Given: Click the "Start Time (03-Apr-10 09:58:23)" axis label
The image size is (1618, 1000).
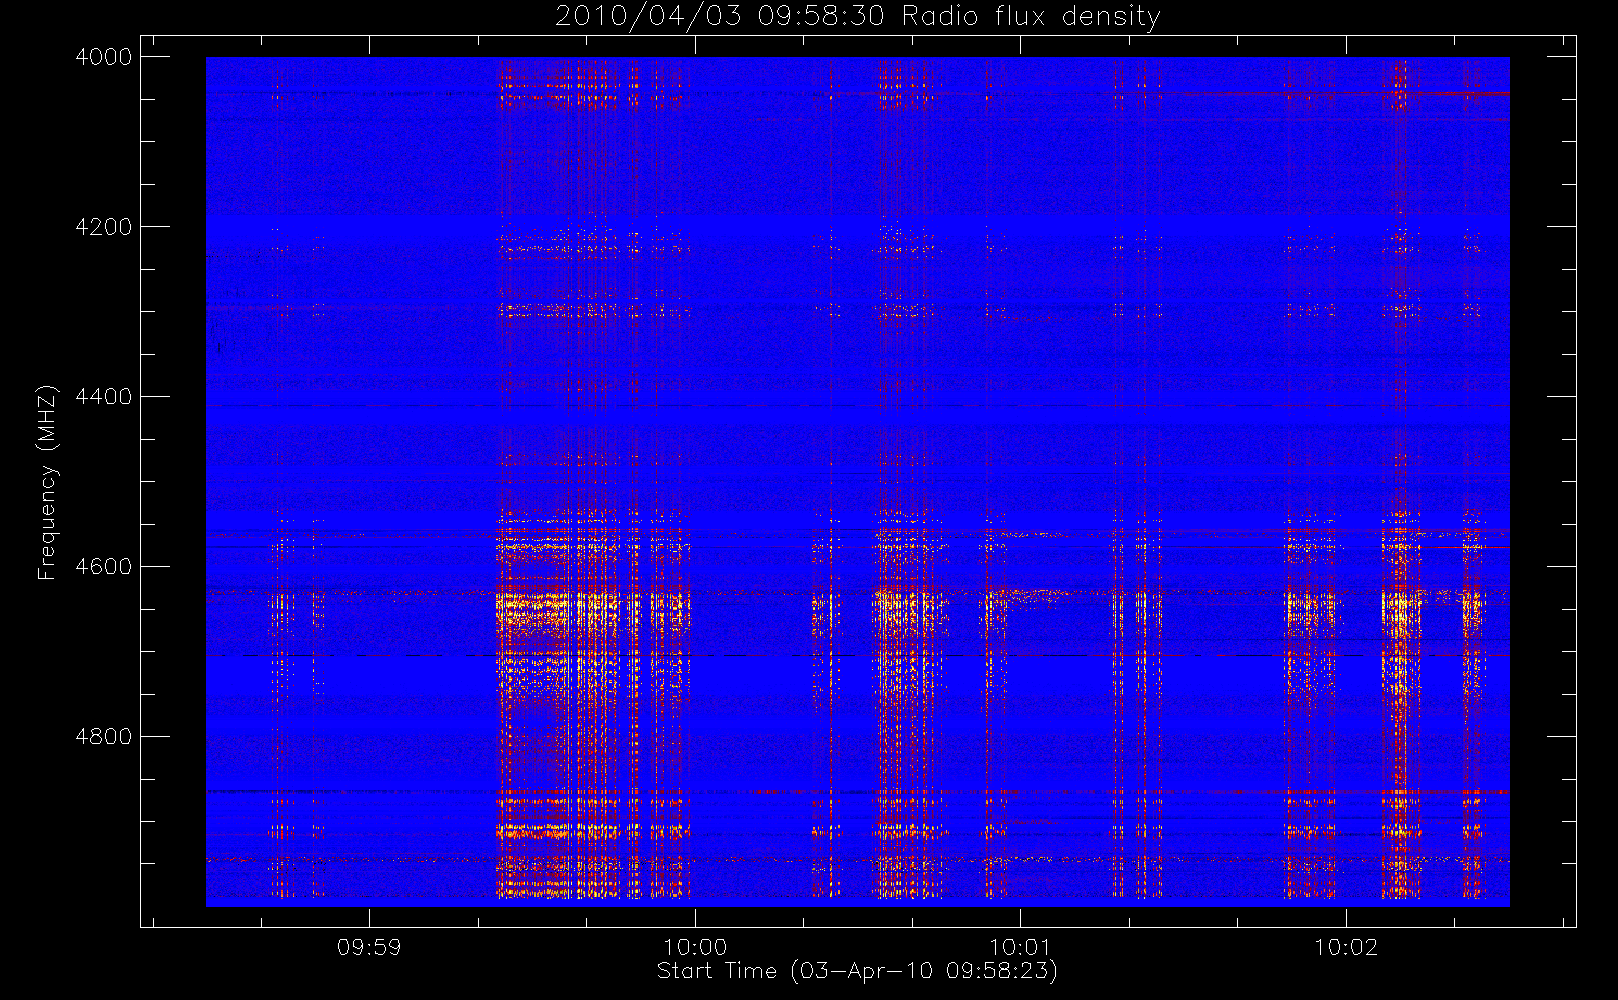Looking at the screenshot, I should 857,971.
